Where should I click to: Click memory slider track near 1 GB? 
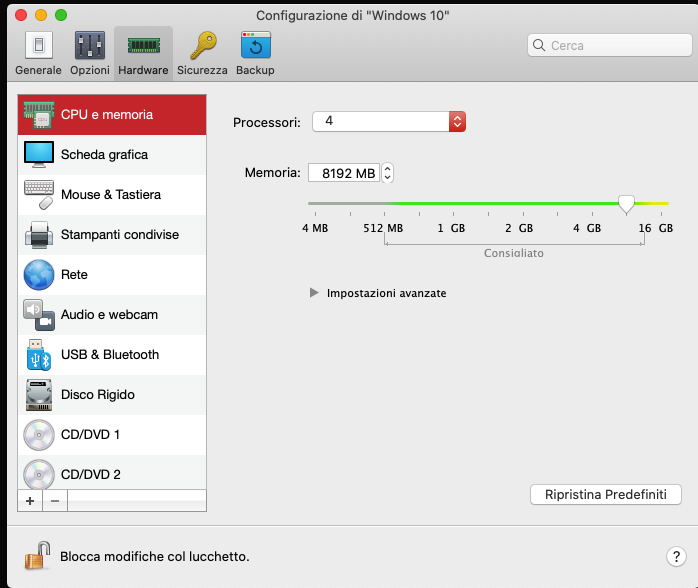(x=454, y=203)
